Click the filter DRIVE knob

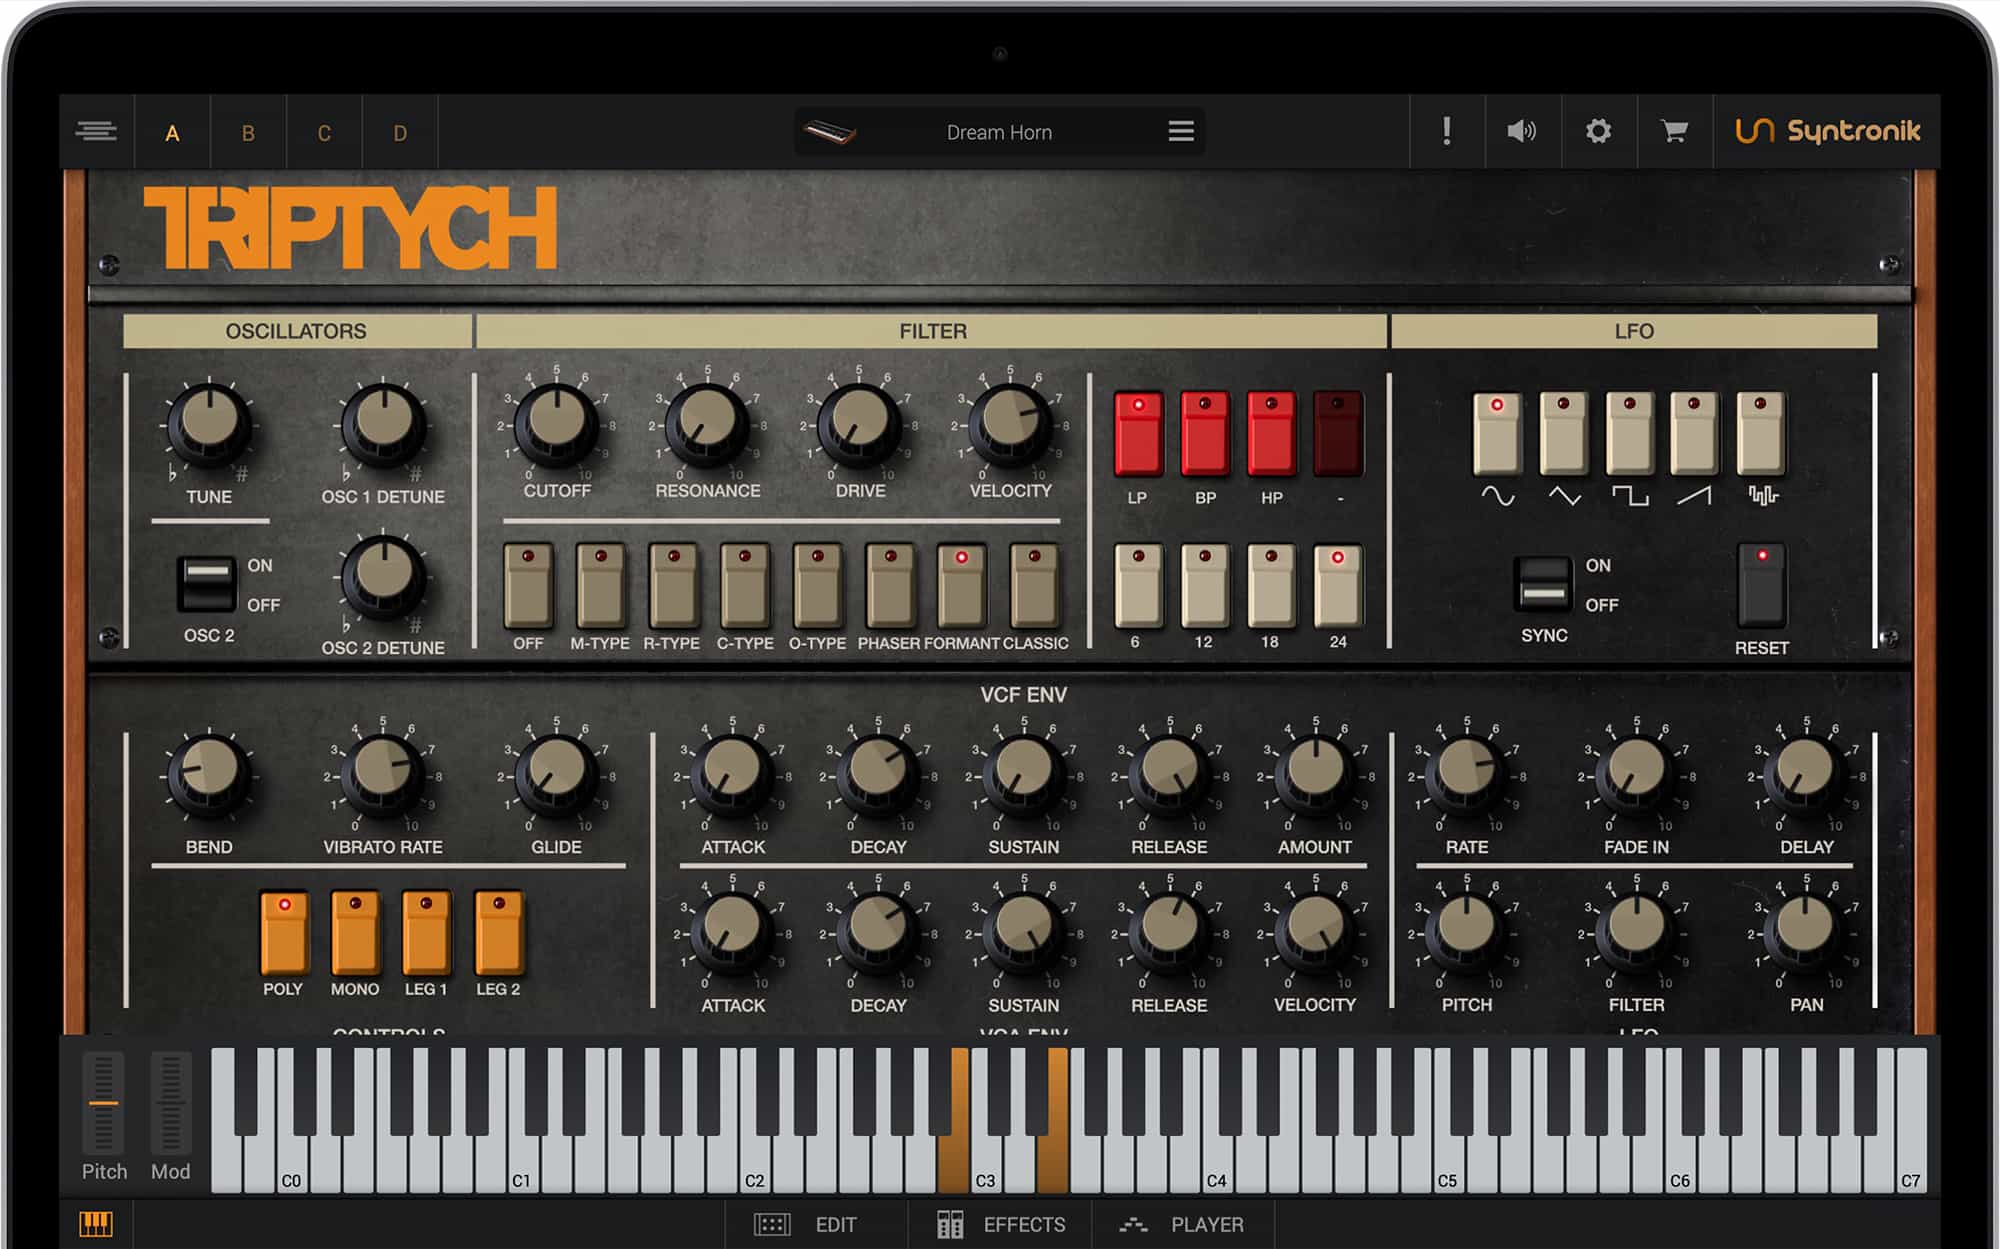859,424
